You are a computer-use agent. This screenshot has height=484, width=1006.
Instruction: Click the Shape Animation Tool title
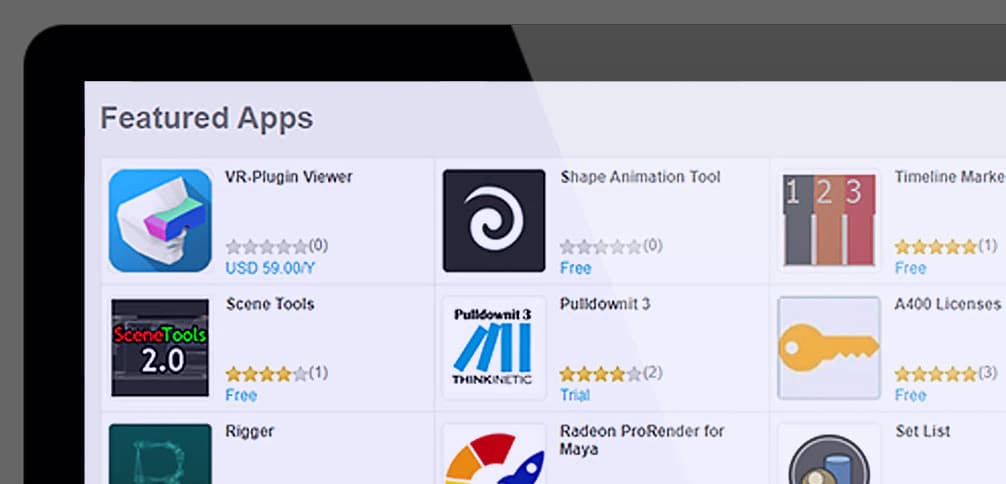point(640,177)
